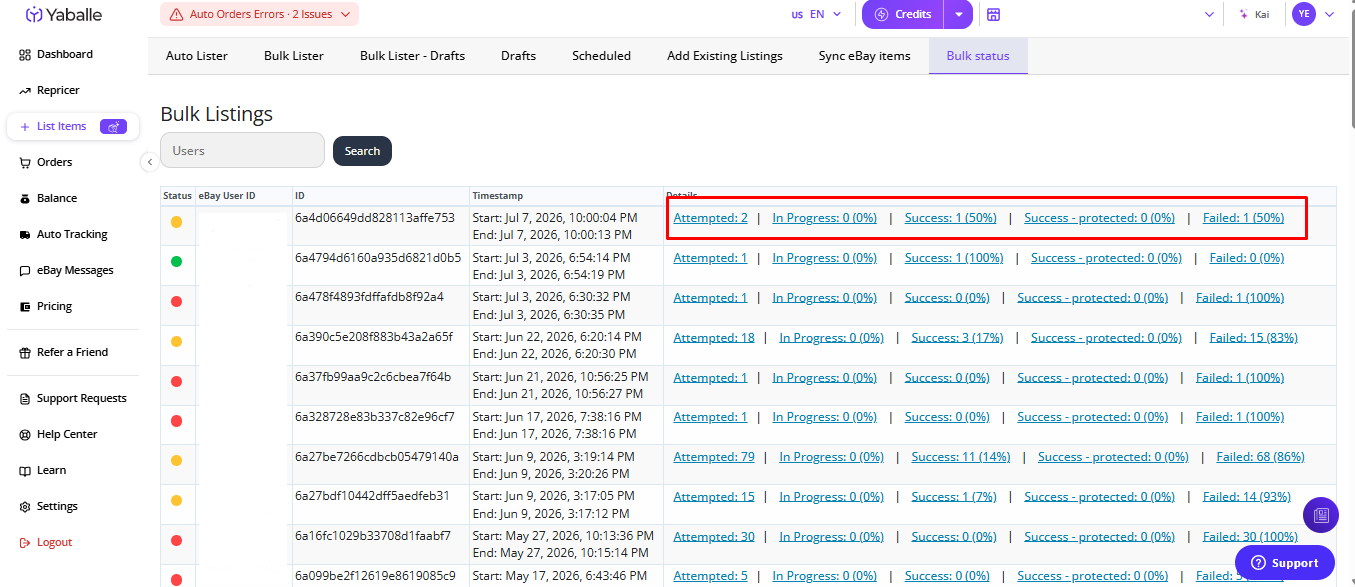Image resolution: width=1355 pixels, height=587 pixels.
Task: Focus the Users search field
Action: [x=242, y=151]
